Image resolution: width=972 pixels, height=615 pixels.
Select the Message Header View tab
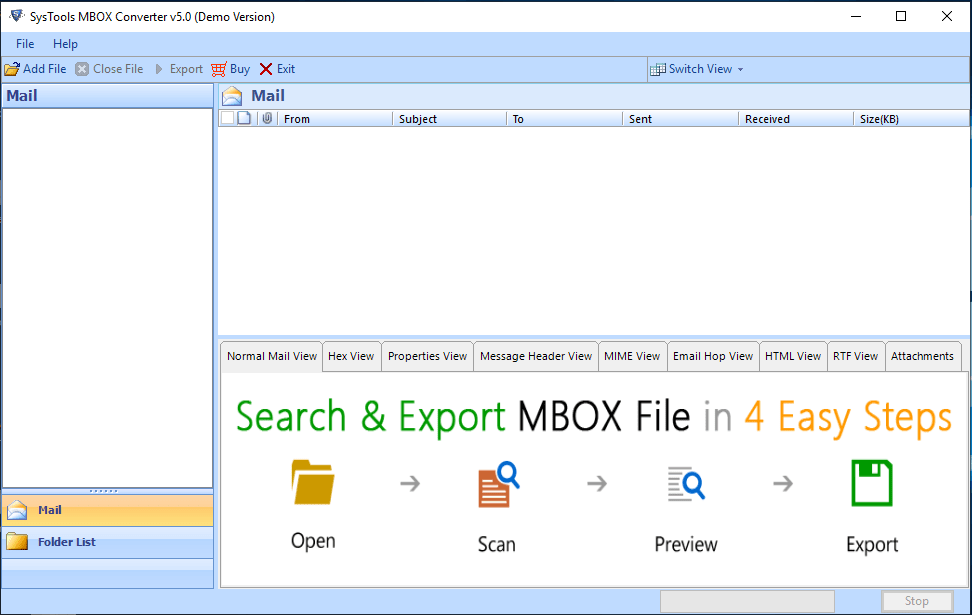click(535, 356)
